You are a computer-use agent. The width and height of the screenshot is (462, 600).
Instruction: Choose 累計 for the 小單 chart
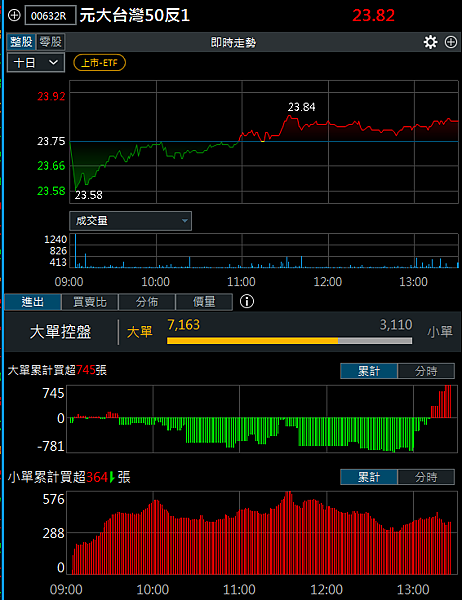point(369,477)
